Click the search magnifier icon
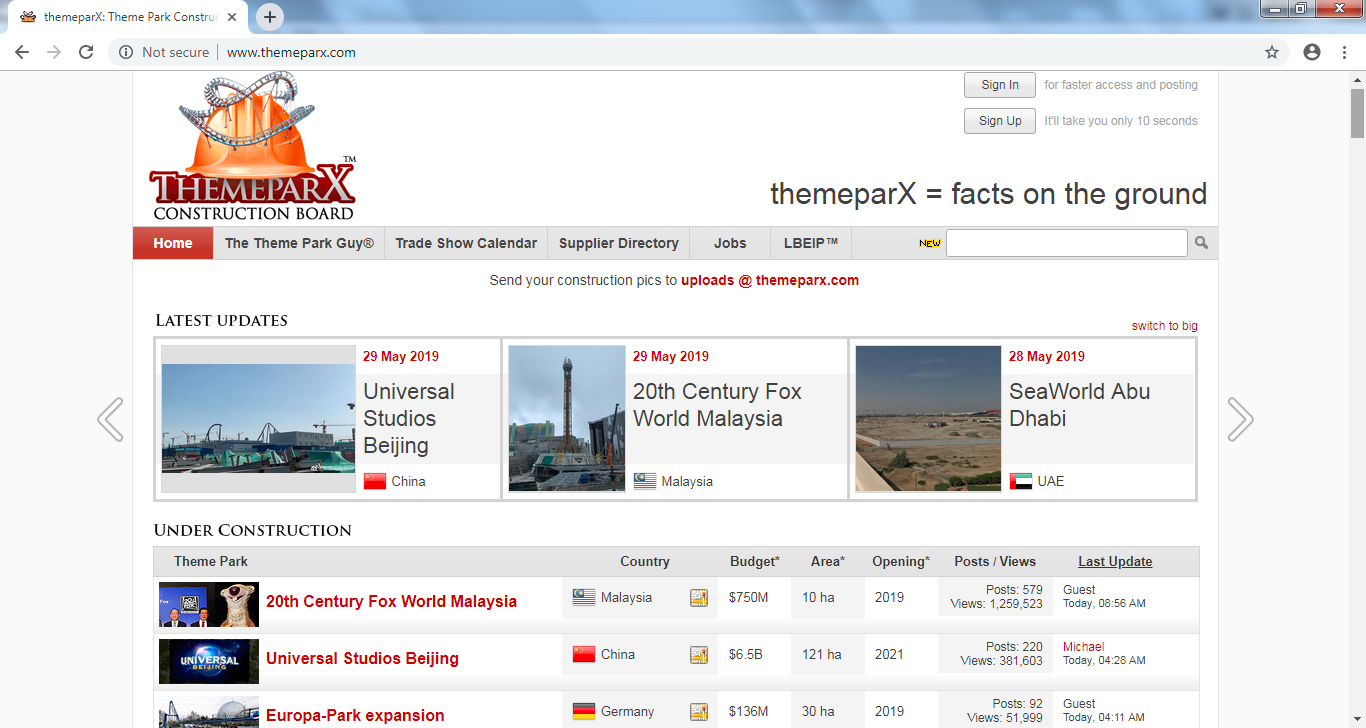 [1201, 243]
